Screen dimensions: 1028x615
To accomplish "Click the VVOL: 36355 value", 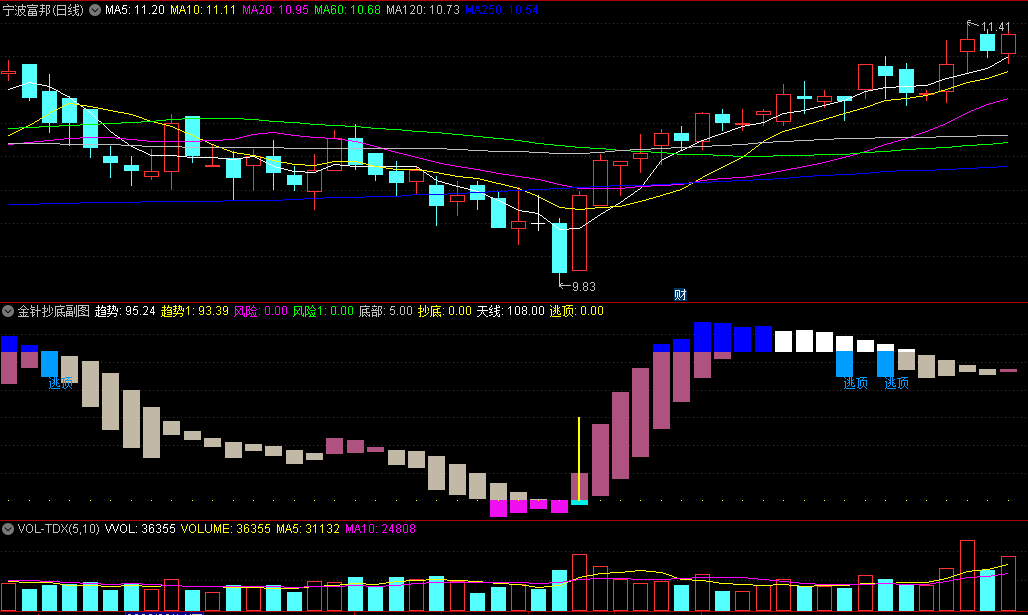I will pyautogui.click(x=140, y=528).
